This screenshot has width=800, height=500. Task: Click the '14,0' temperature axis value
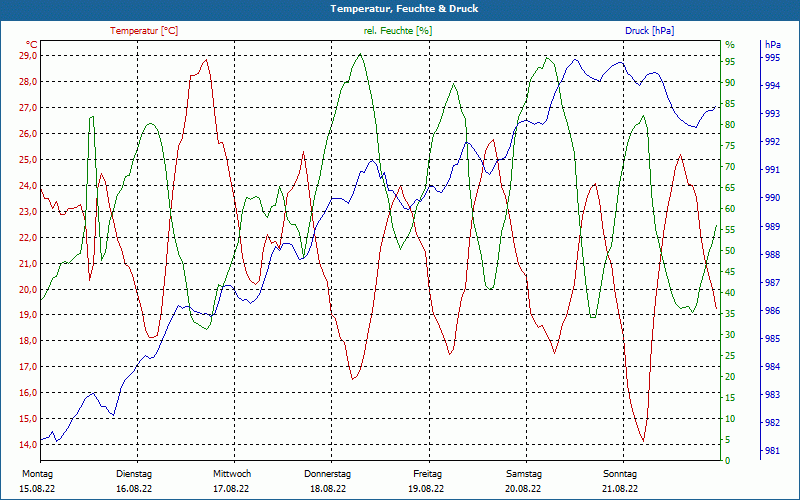coord(27,444)
